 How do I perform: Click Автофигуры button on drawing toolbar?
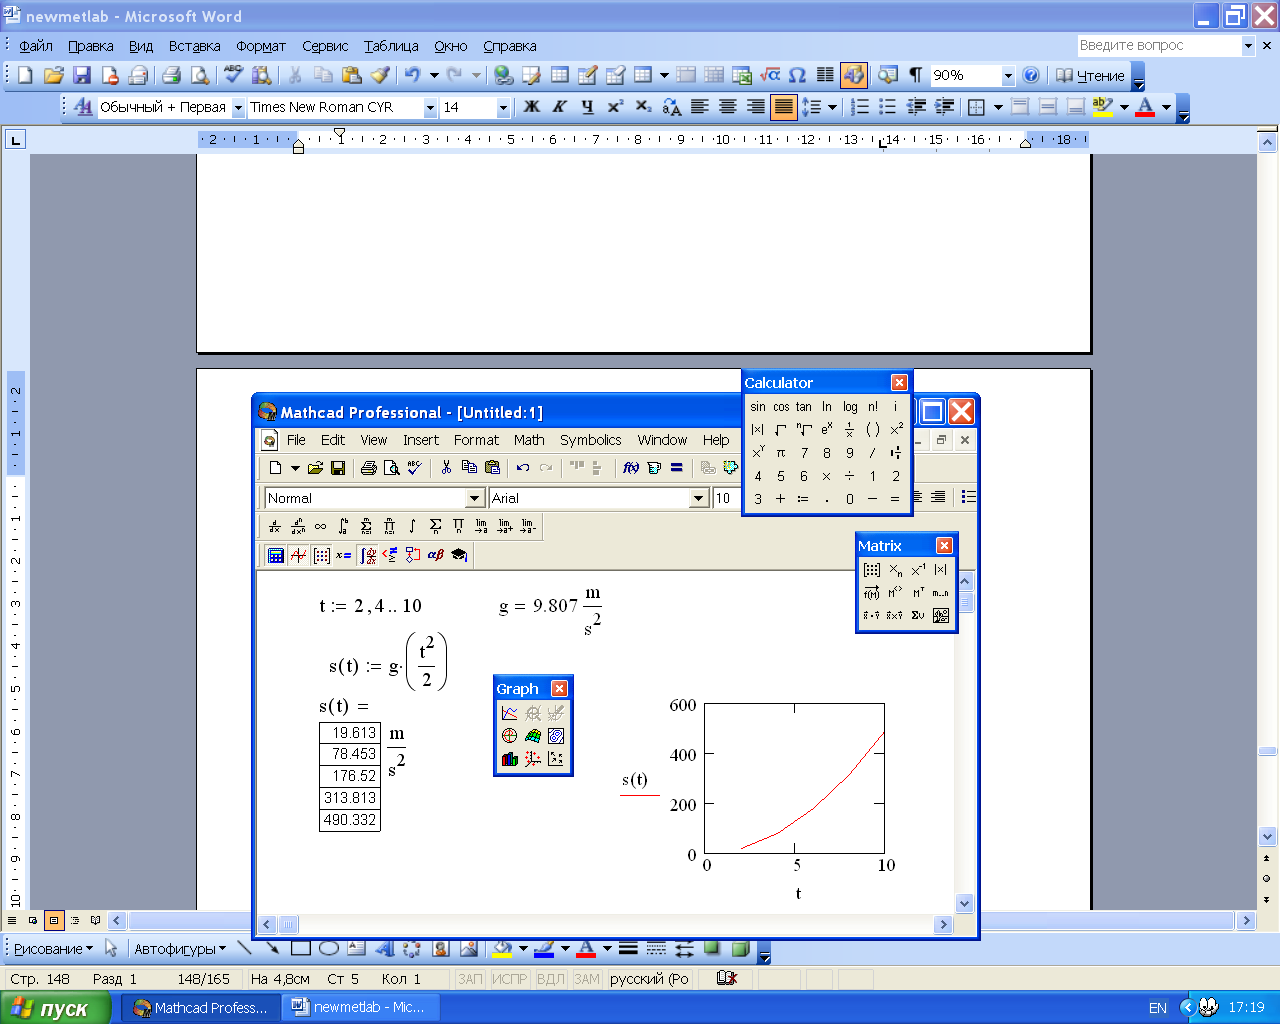pos(180,948)
